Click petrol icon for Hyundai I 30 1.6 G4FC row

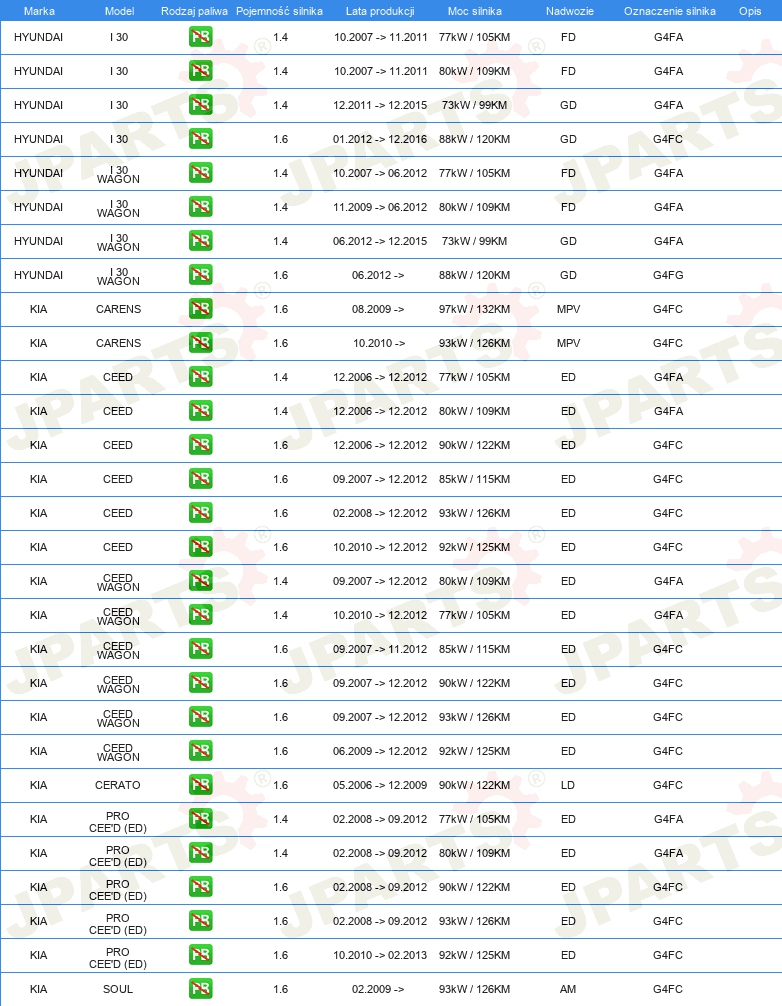click(x=201, y=139)
